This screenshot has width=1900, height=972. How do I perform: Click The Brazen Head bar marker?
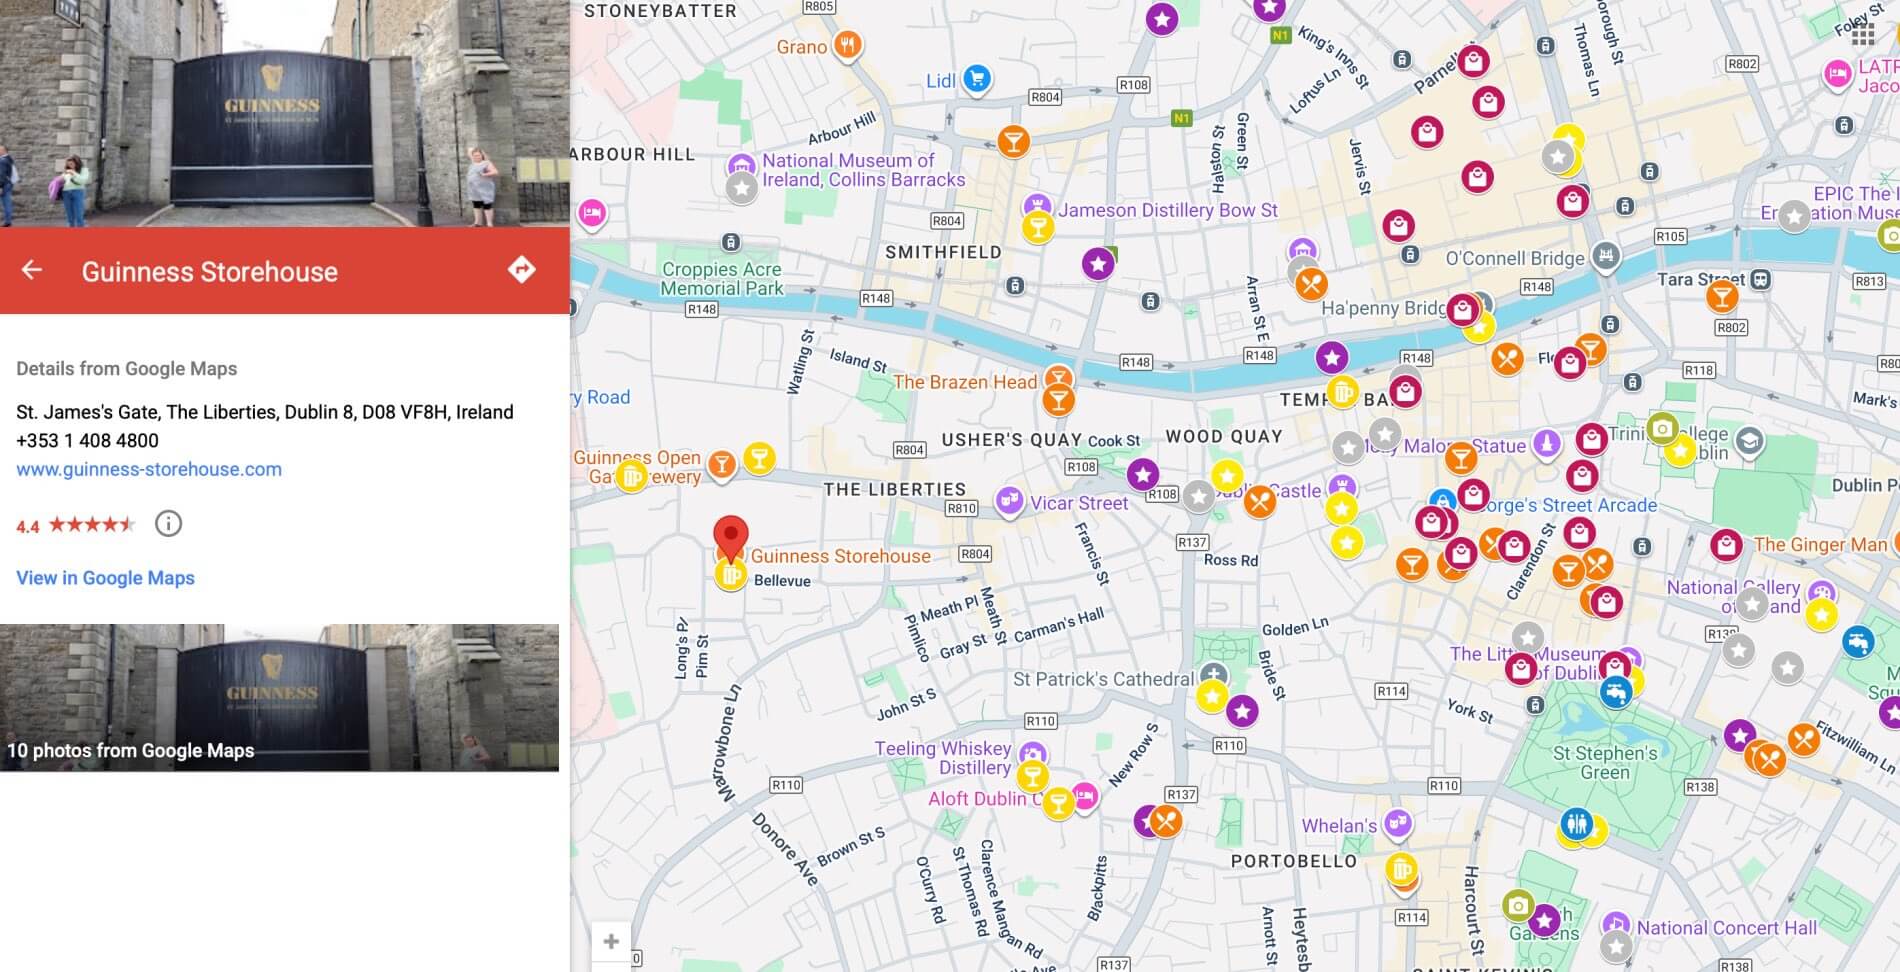(1057, 379)
